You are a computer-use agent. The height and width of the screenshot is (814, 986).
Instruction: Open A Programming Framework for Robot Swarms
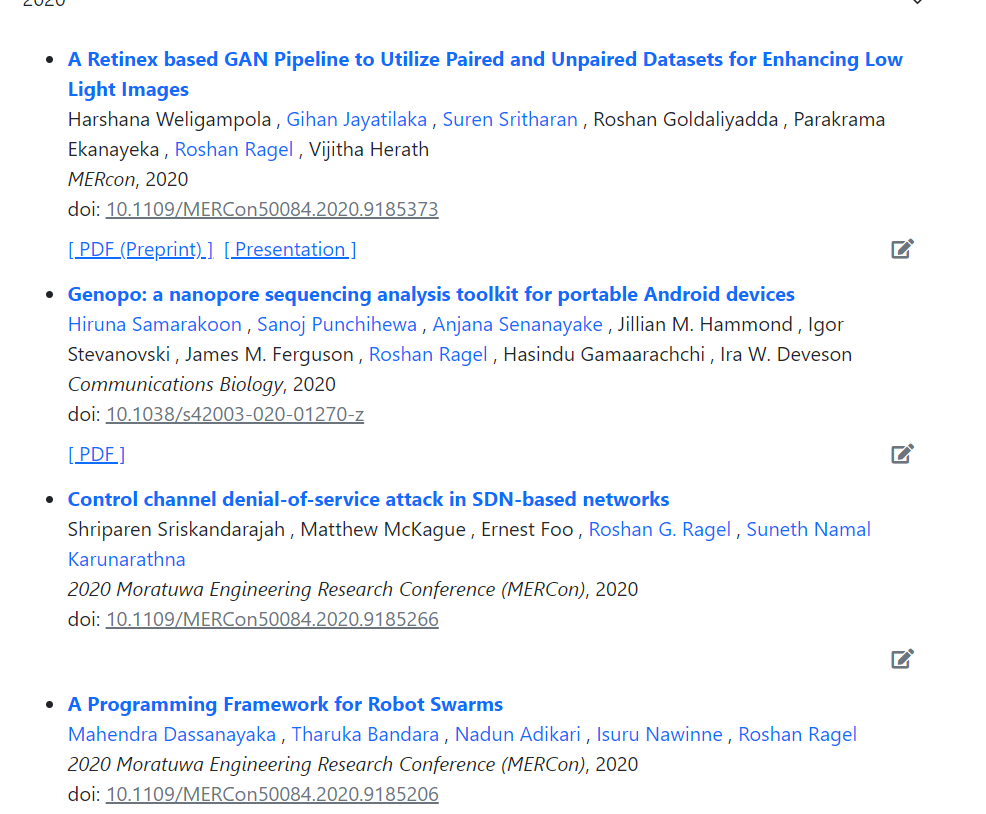285,704
